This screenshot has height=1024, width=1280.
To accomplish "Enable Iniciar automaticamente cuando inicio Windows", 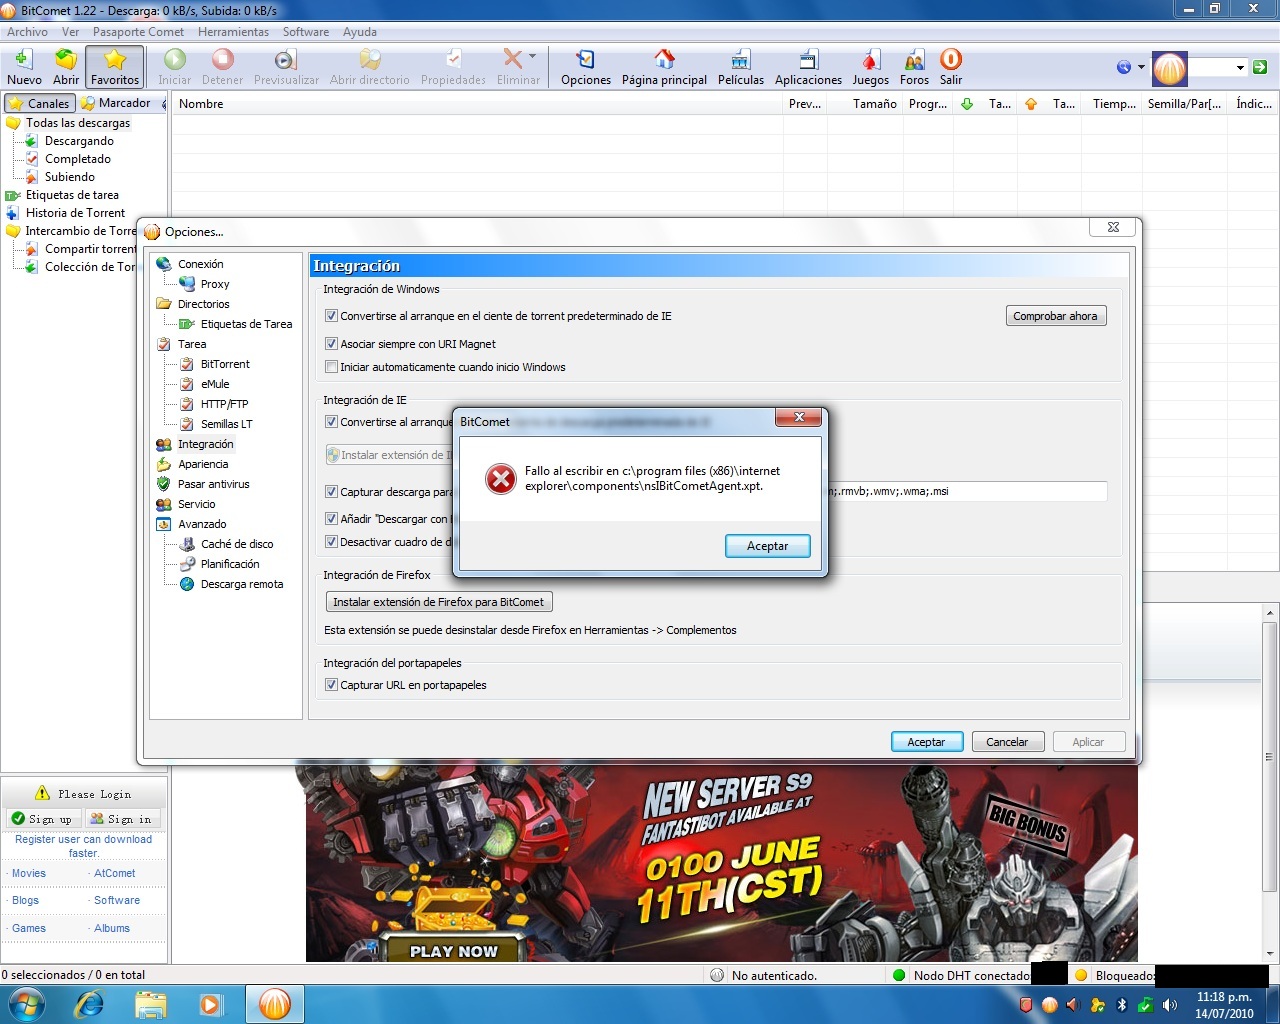I will pyautogui.click(x=331, y=367).
